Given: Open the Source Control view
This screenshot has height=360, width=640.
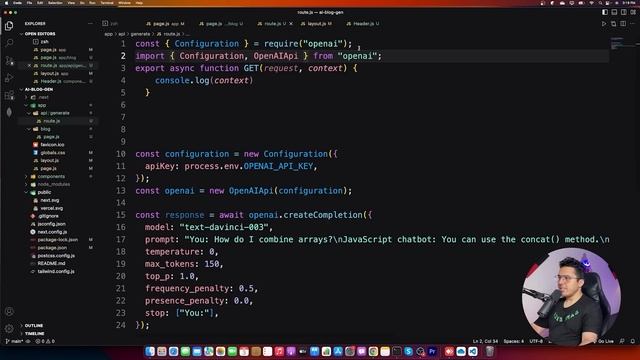Looking at the screenshot, I should [9, 61].
